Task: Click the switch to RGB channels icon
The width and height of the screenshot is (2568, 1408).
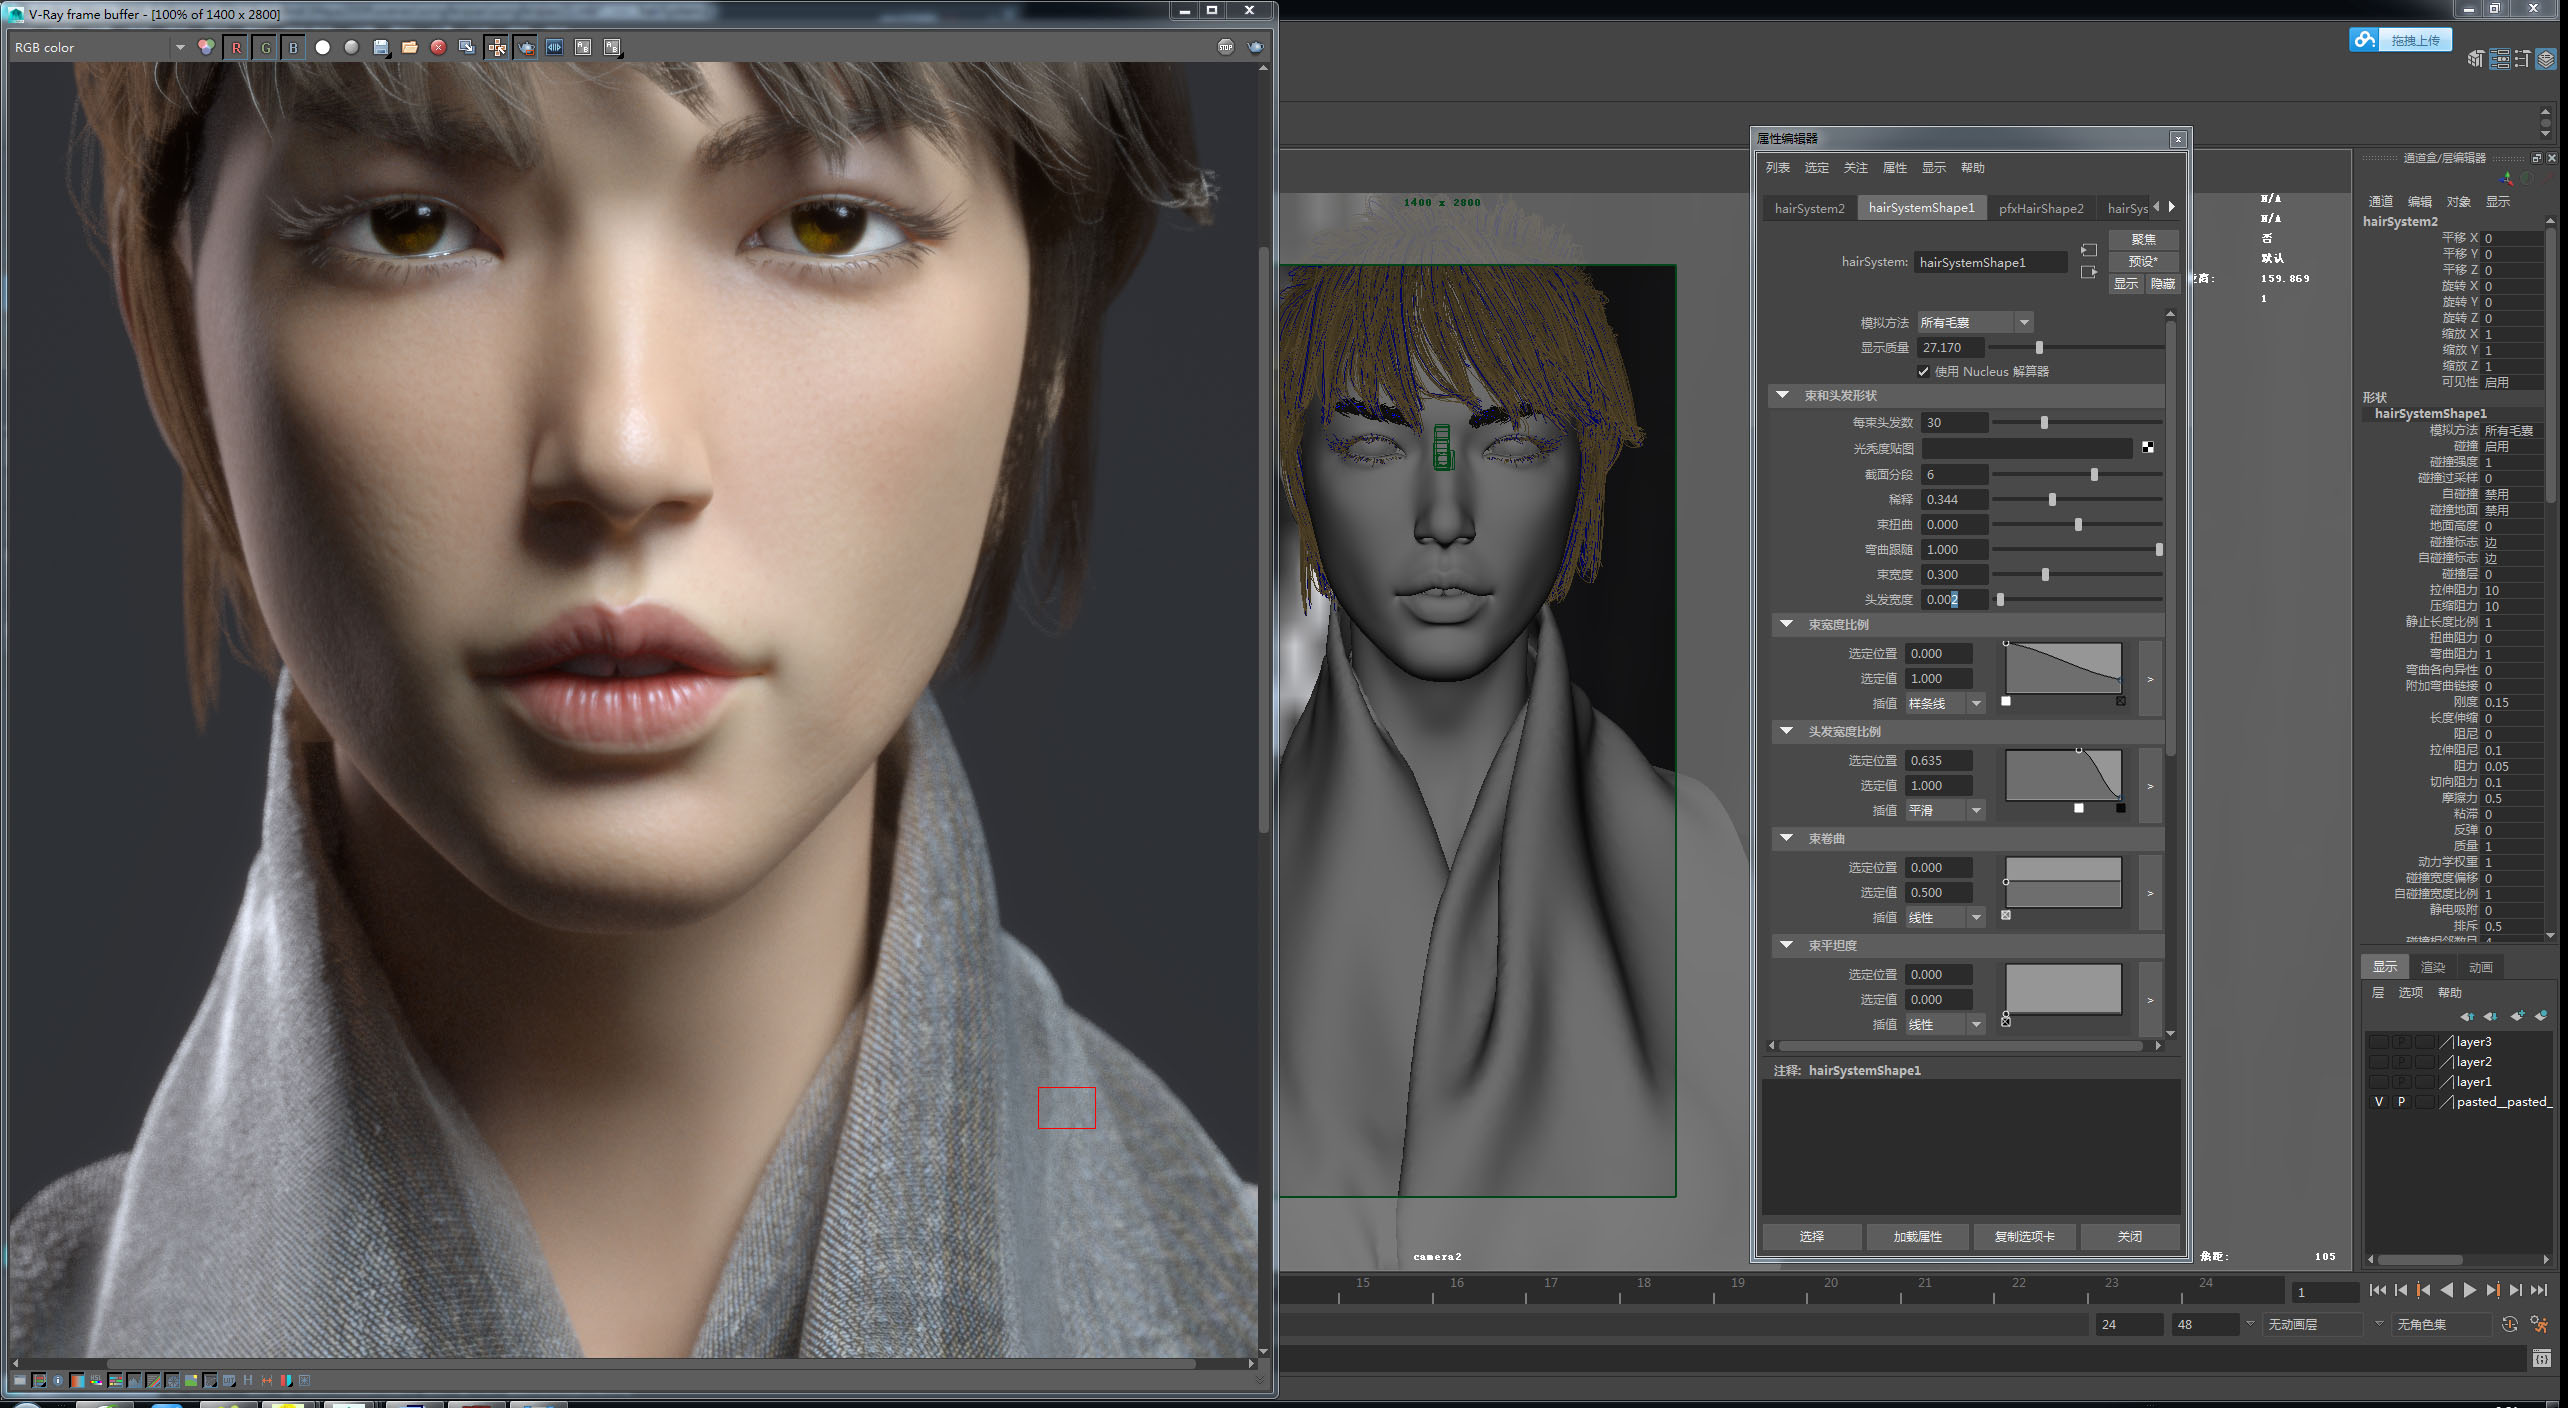Action: coord(206,47)
